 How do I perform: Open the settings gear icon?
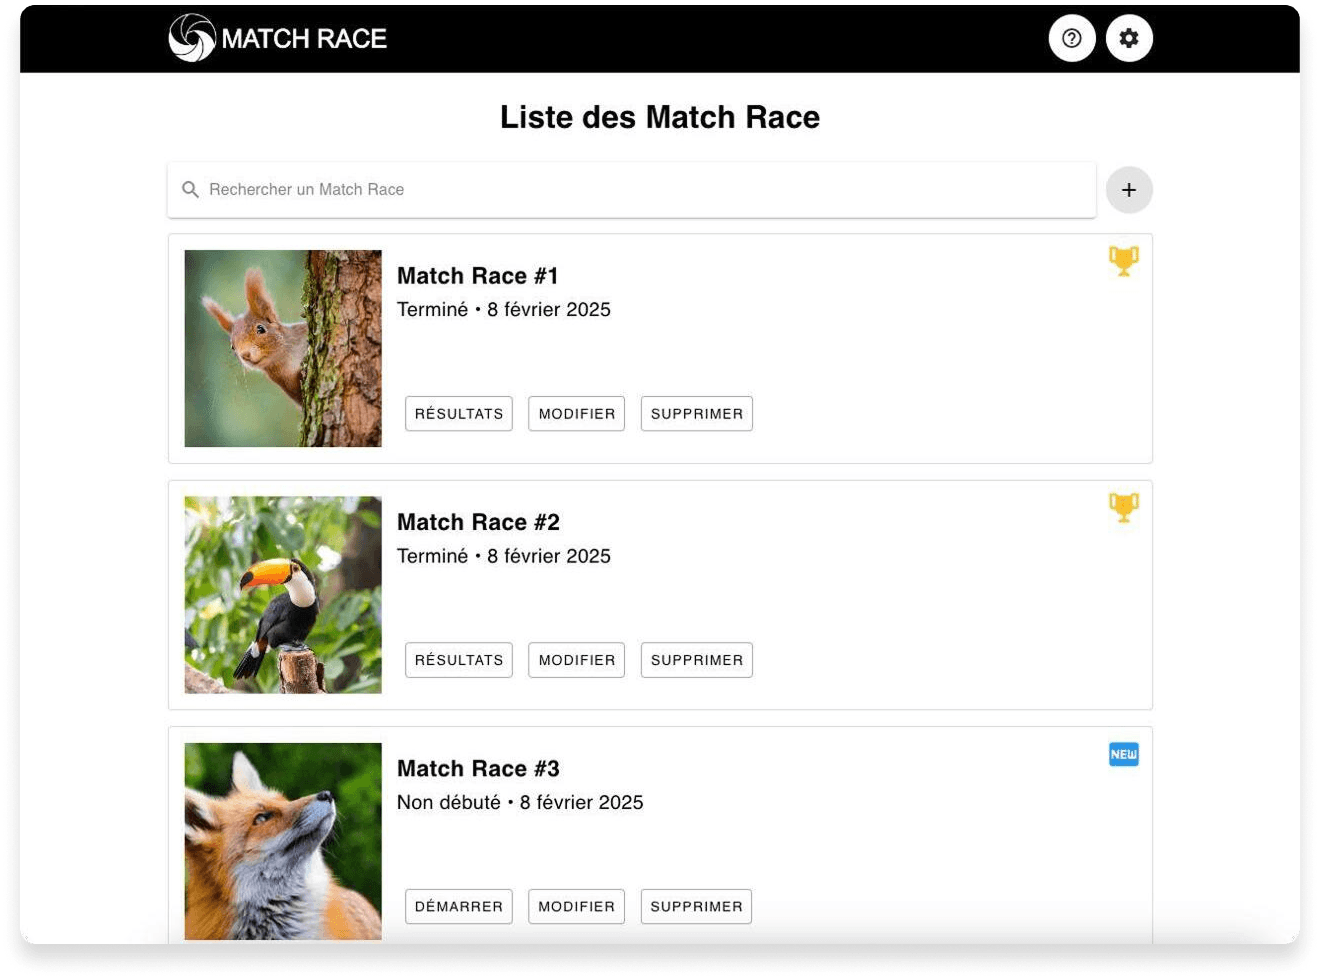[x=1129, y=38]
